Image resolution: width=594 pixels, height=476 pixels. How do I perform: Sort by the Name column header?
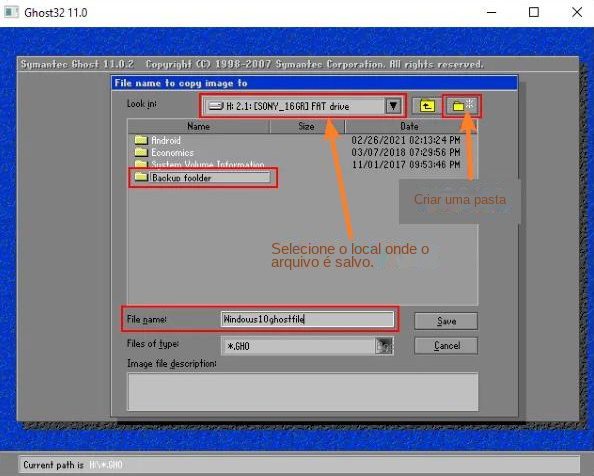(199, 126)
